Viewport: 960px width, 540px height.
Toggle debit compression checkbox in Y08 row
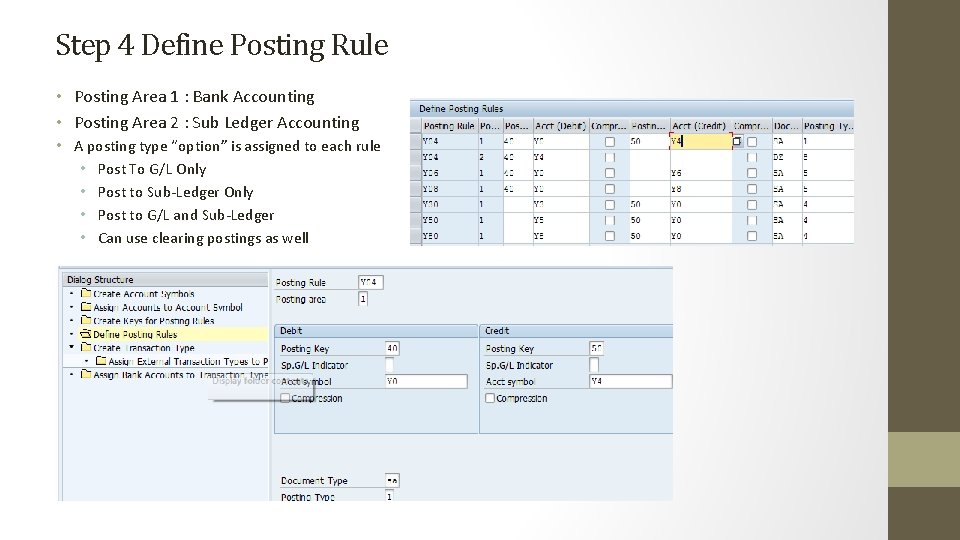pos(610,189)
